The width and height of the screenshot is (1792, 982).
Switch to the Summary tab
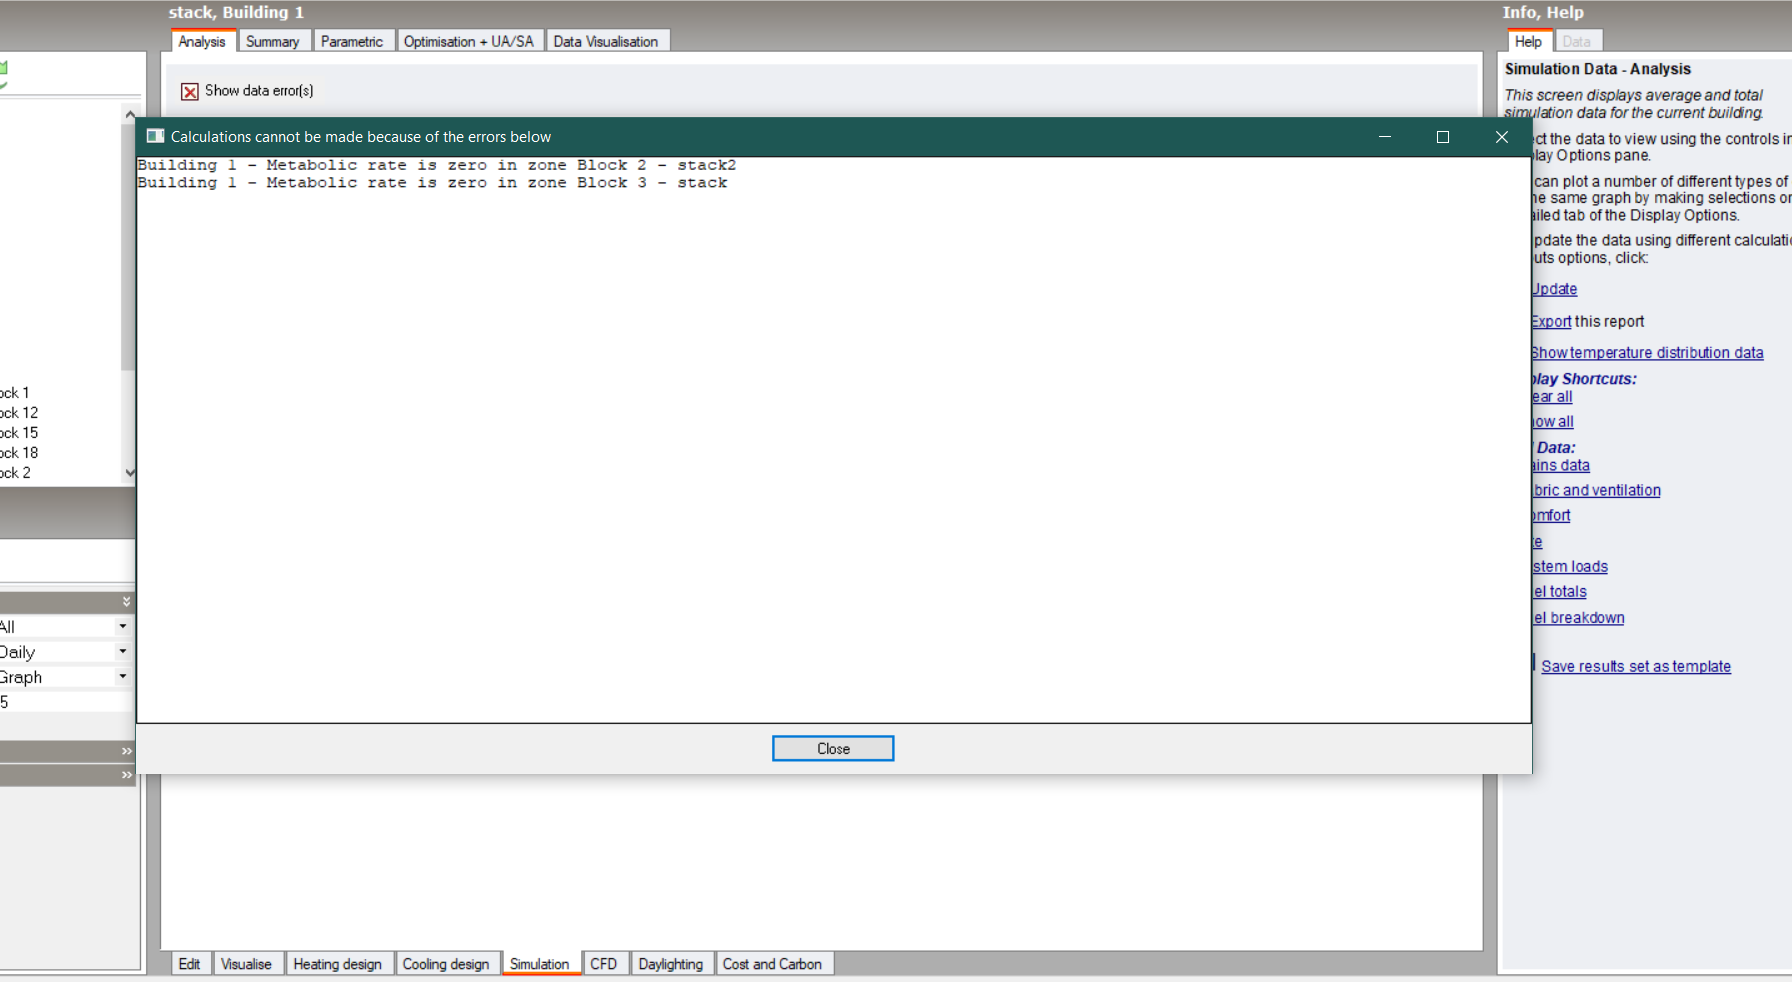272,41
